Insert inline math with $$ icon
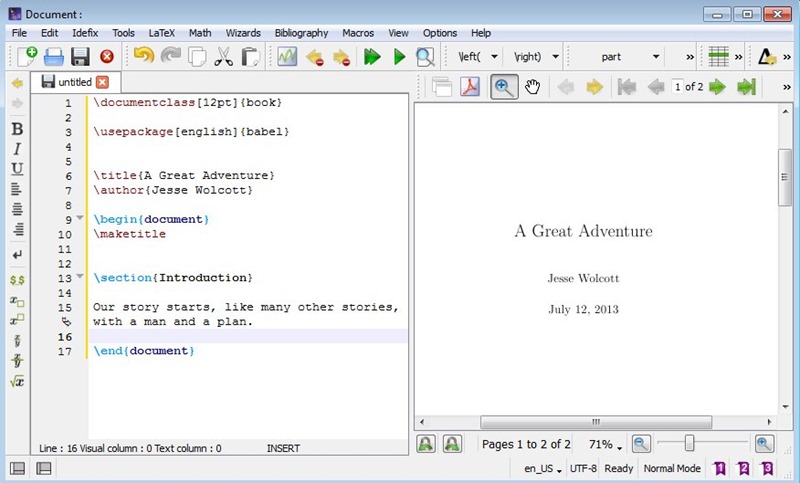 tap(17, 279)
